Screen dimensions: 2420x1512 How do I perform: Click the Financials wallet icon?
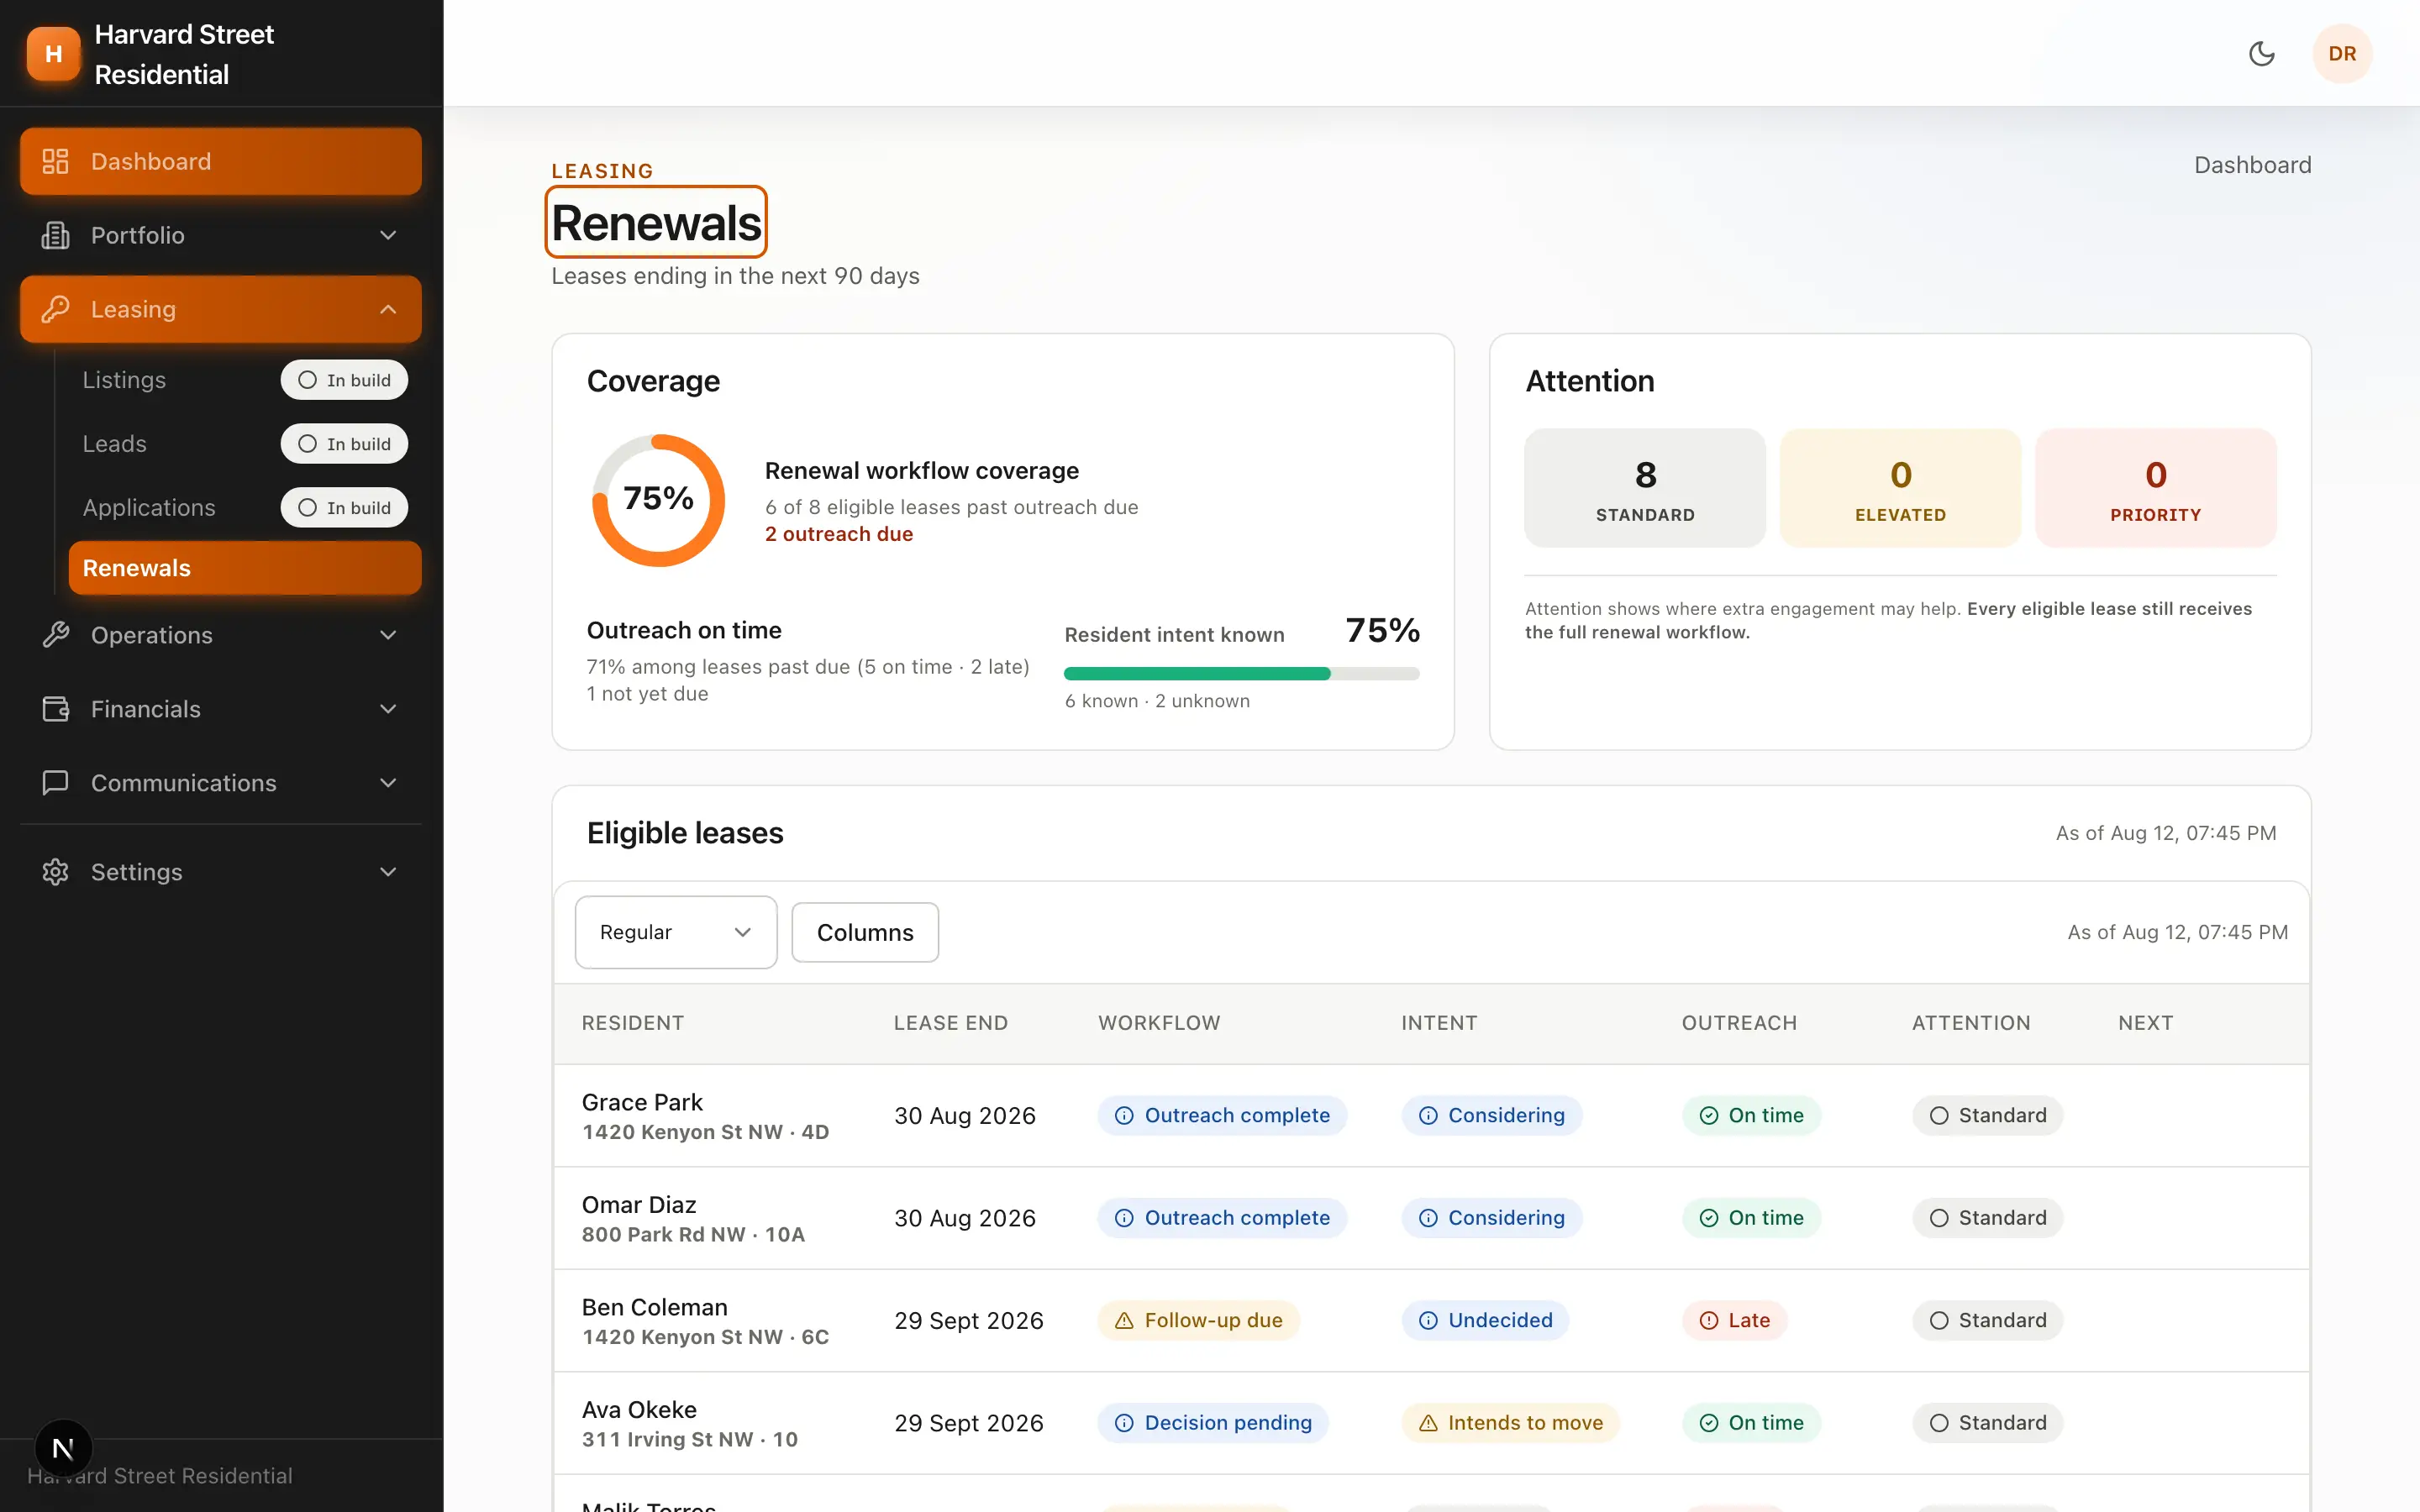point(55,709)
